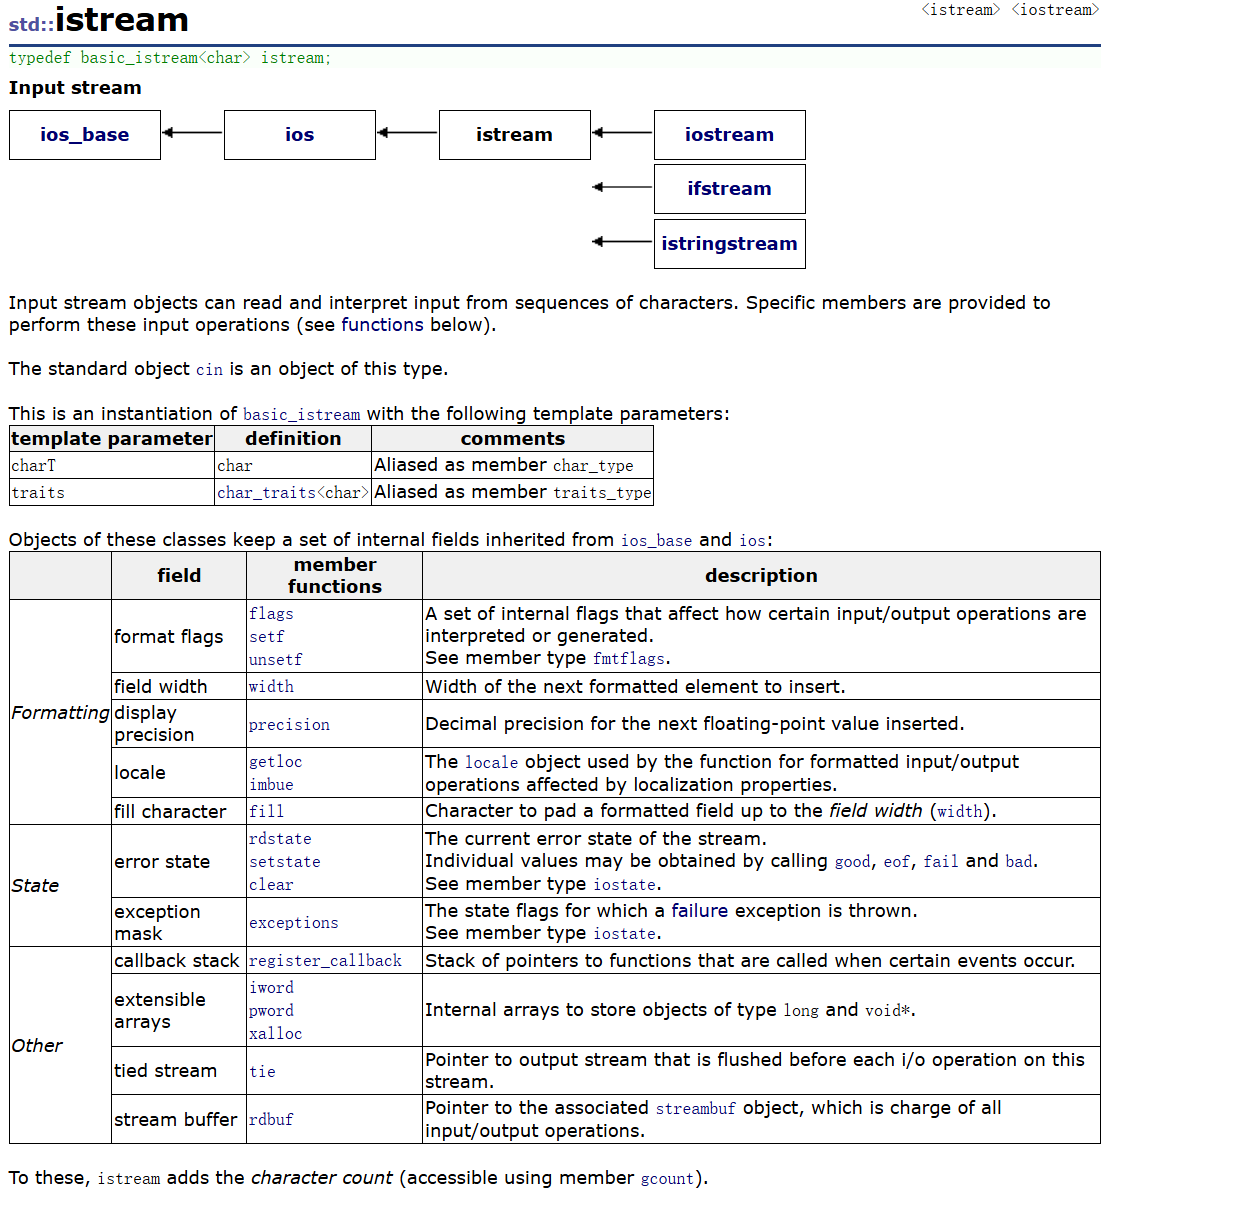Click the <istream> header link

960,10
